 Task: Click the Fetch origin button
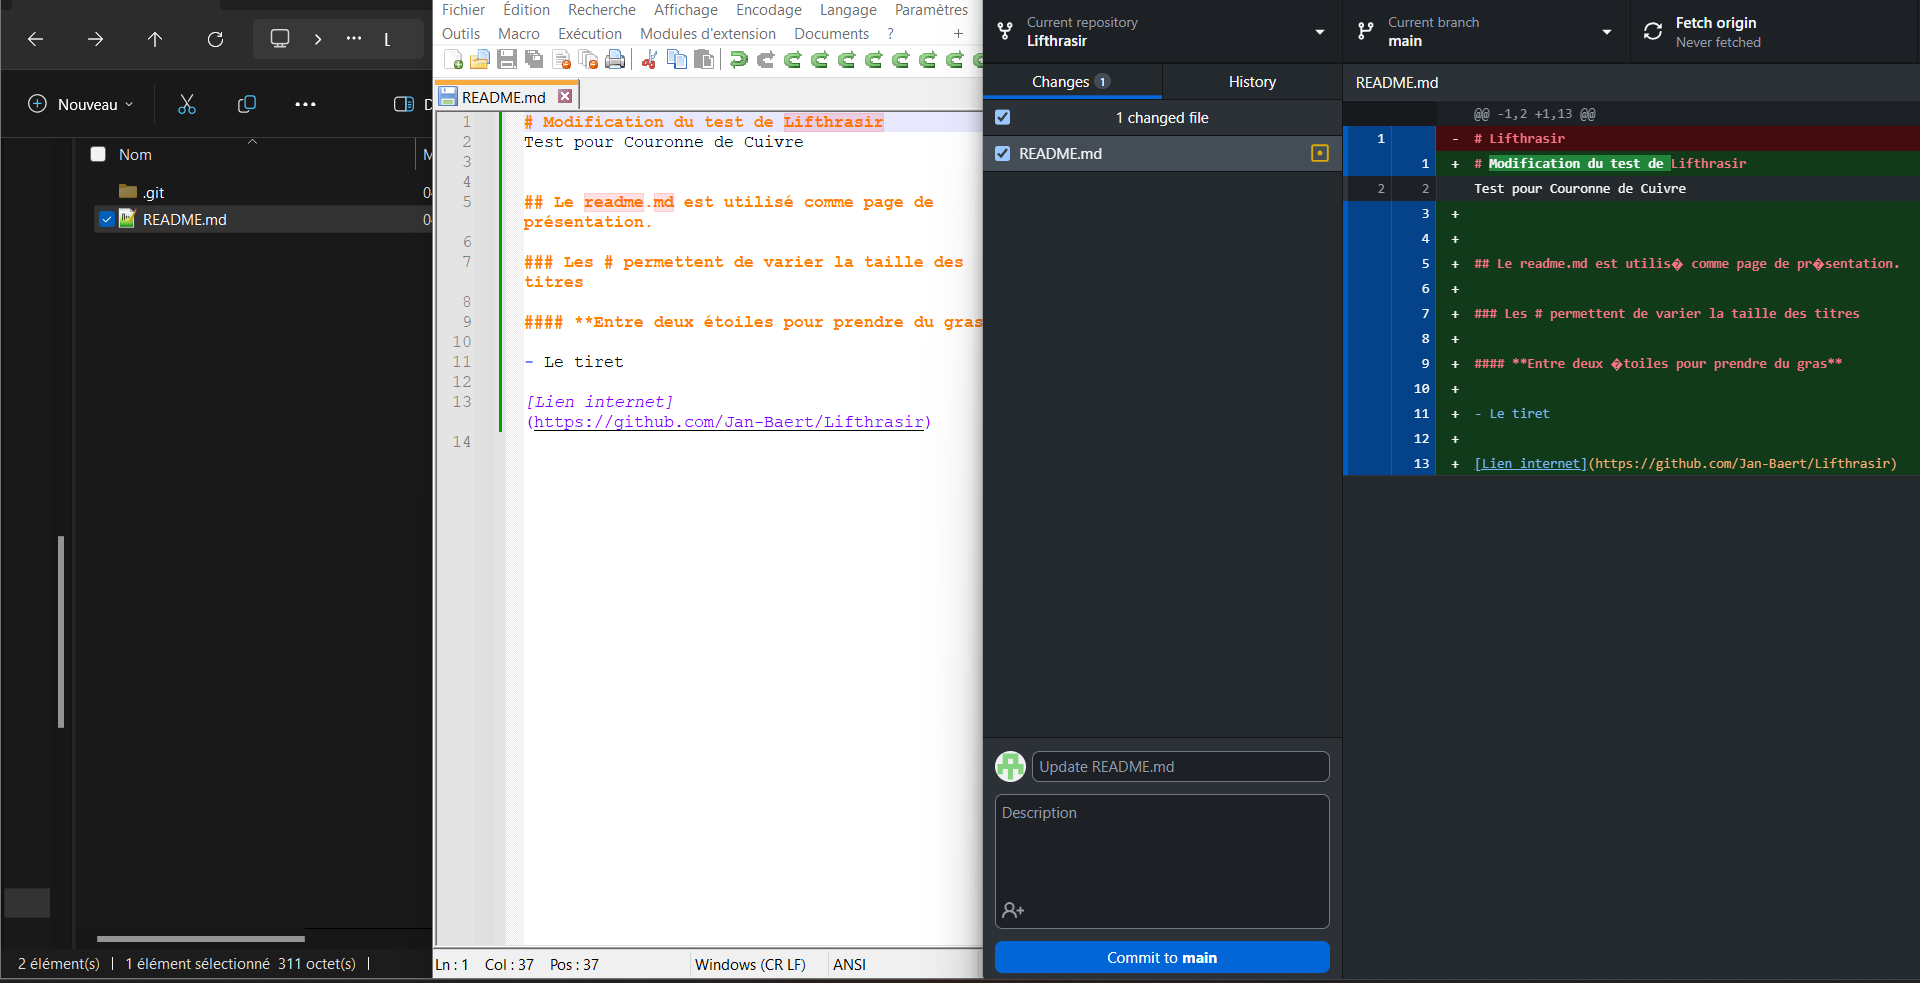click(x=1775, y=32)
